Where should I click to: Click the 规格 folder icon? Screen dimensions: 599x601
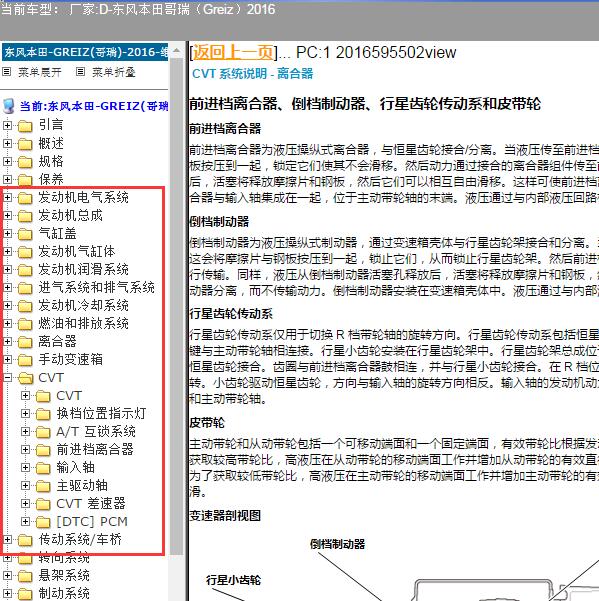pyautogui.click(x=25, y=162)
